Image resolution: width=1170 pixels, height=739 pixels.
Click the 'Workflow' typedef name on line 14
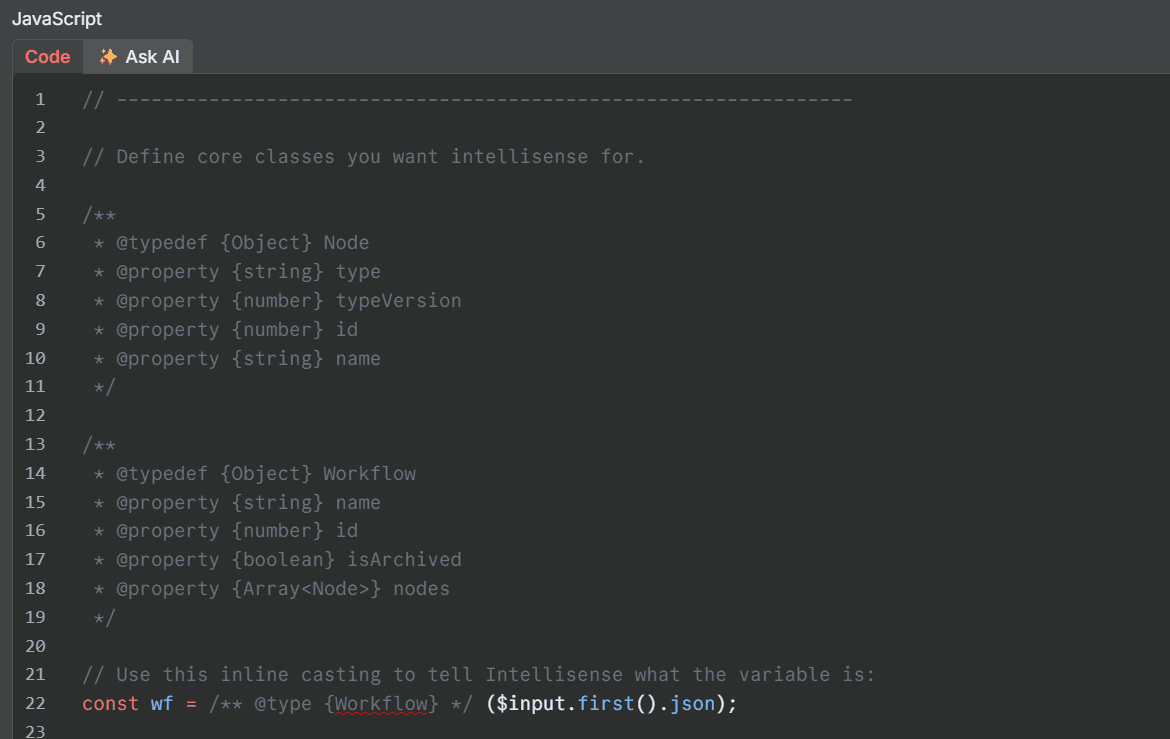coord(369,474)
